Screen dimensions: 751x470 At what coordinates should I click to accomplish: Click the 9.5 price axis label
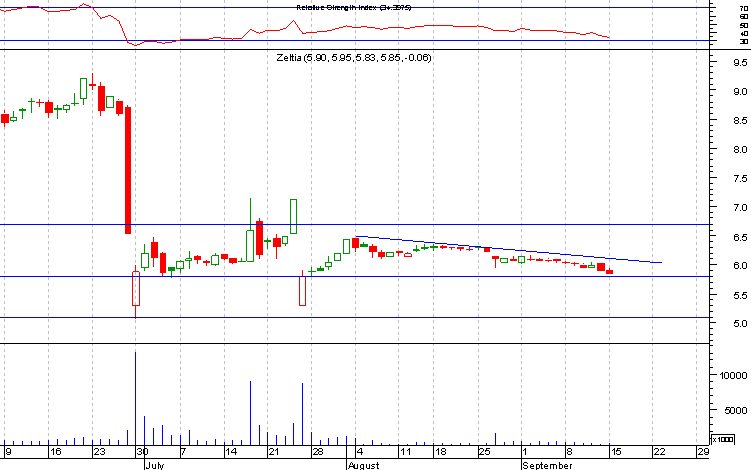[x=740, y=63]
